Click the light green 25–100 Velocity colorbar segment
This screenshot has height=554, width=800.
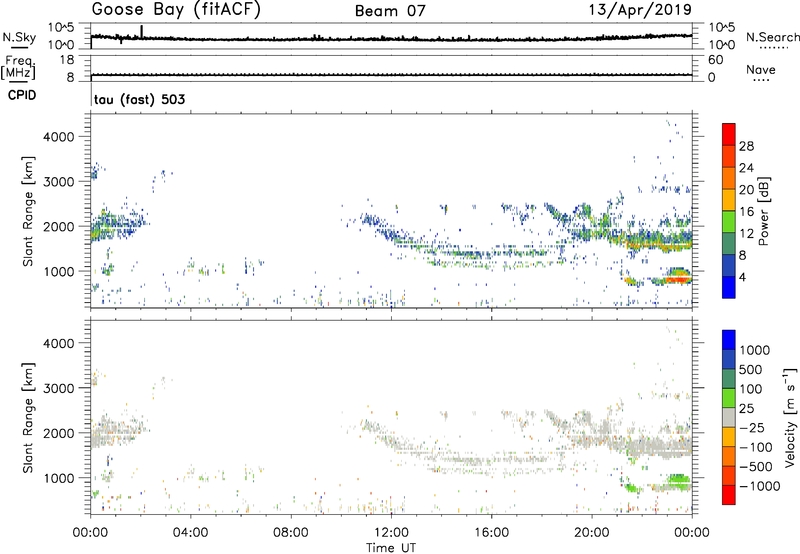click(x=729, y=398)
